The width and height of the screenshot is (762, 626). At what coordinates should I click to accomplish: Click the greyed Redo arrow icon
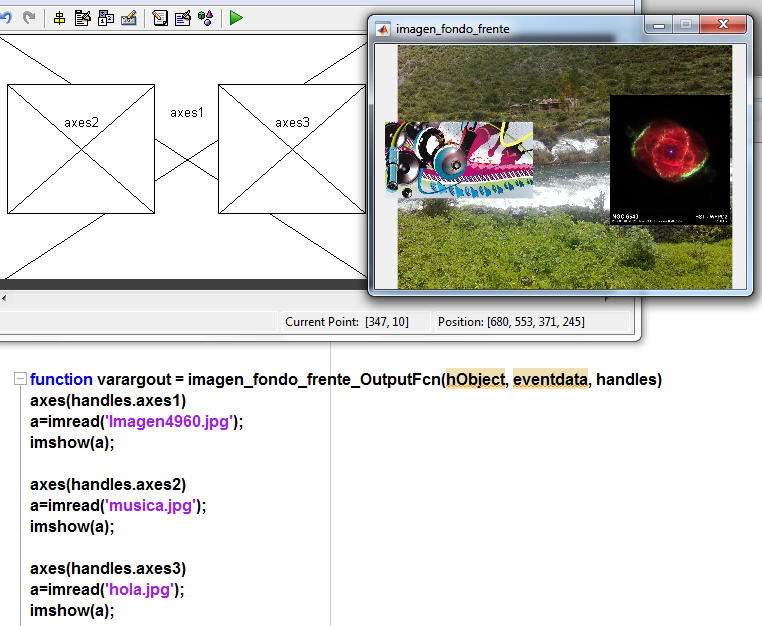click(29, 18)
